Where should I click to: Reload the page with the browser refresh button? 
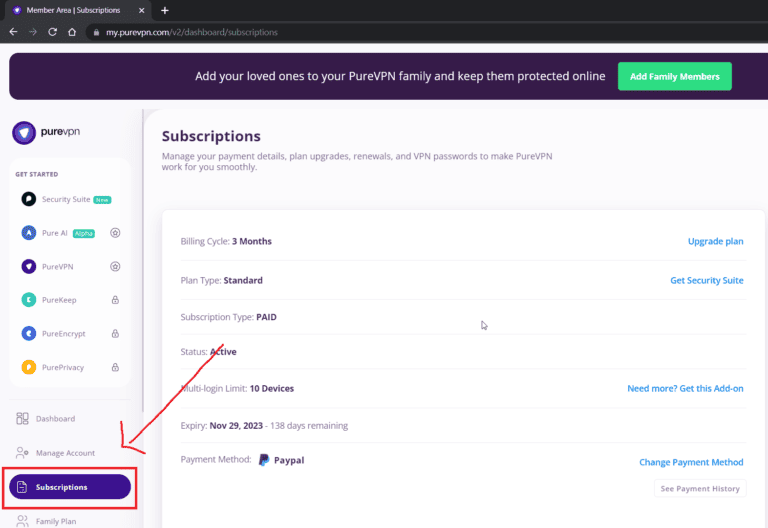coord(52,32)
